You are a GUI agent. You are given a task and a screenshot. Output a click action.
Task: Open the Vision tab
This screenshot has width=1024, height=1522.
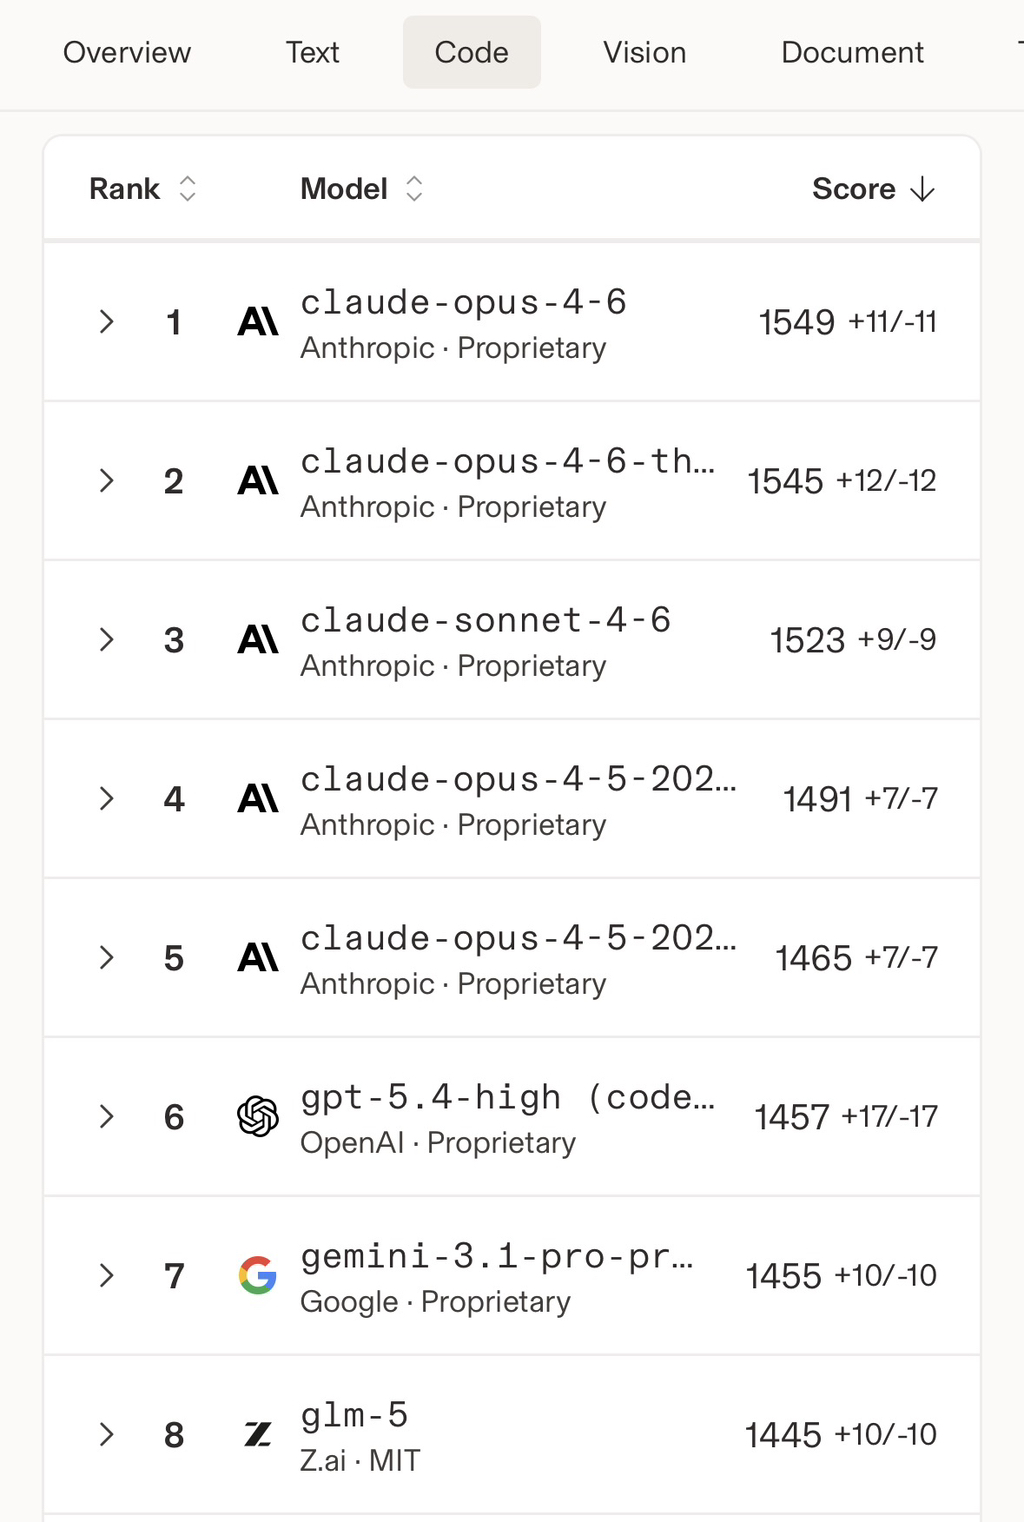click(x=644, y=53)
